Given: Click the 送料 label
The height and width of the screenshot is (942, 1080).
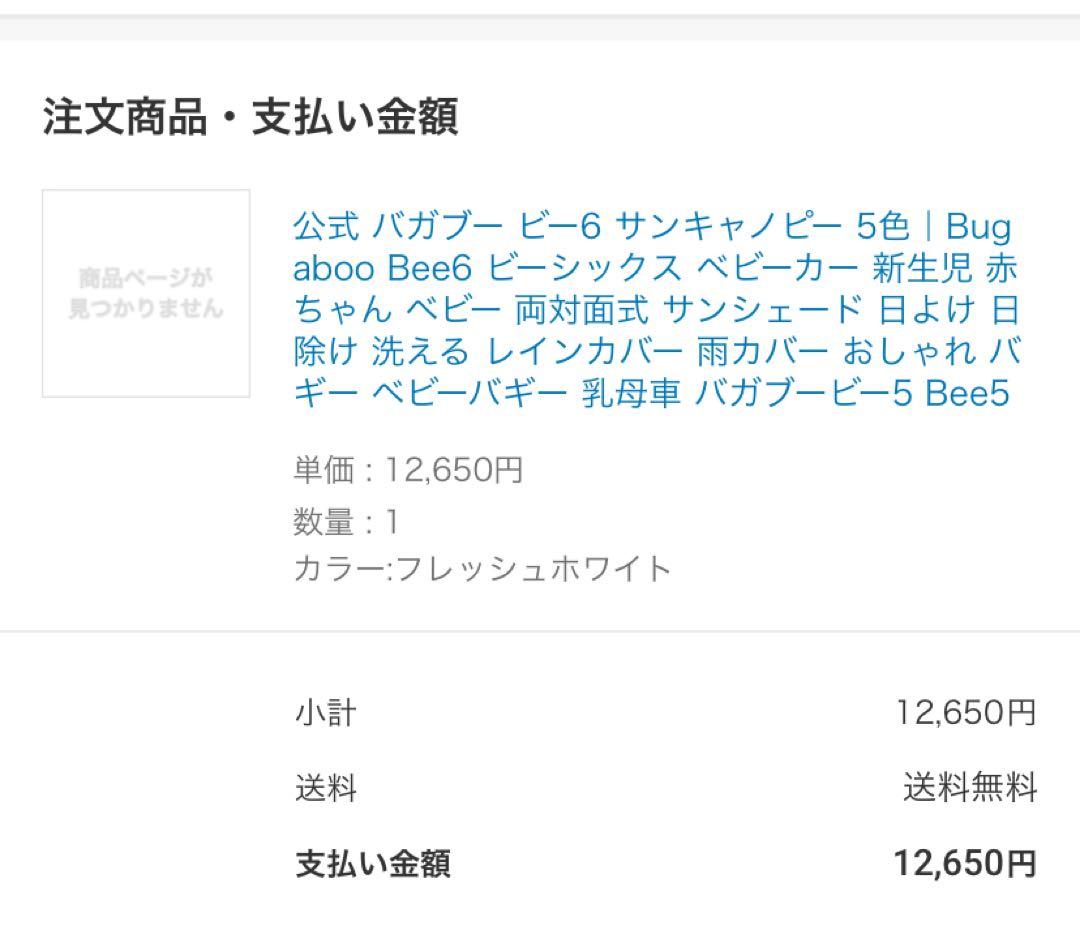Looking at the screenshot, I should point(325,789).
